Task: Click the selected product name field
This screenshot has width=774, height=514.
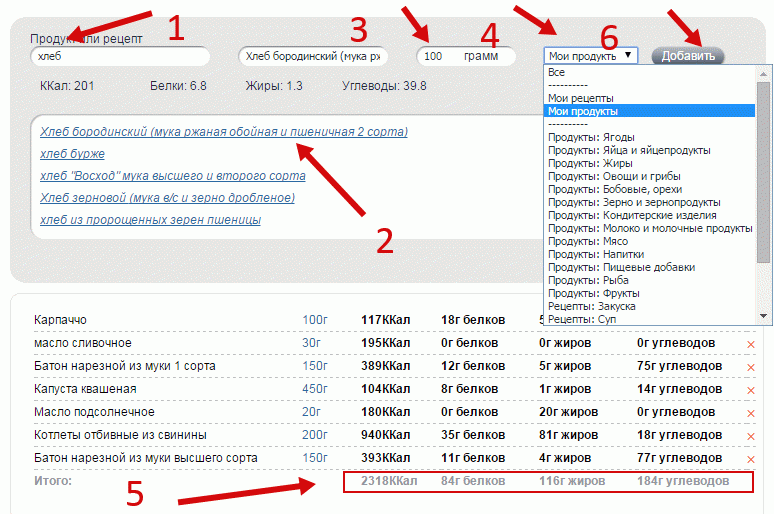Action: pyautogui.click(x=314, y=57)
